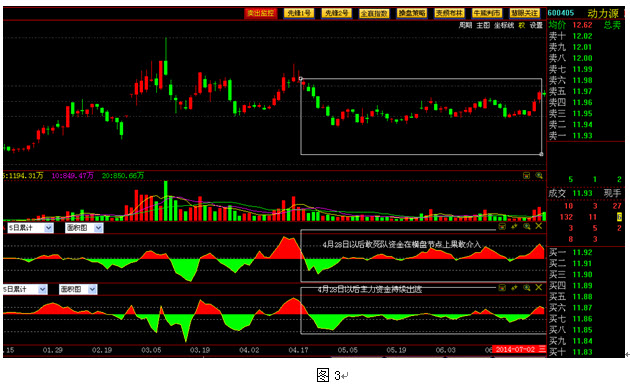Open the window icon in the volume panel

[526, 176]
